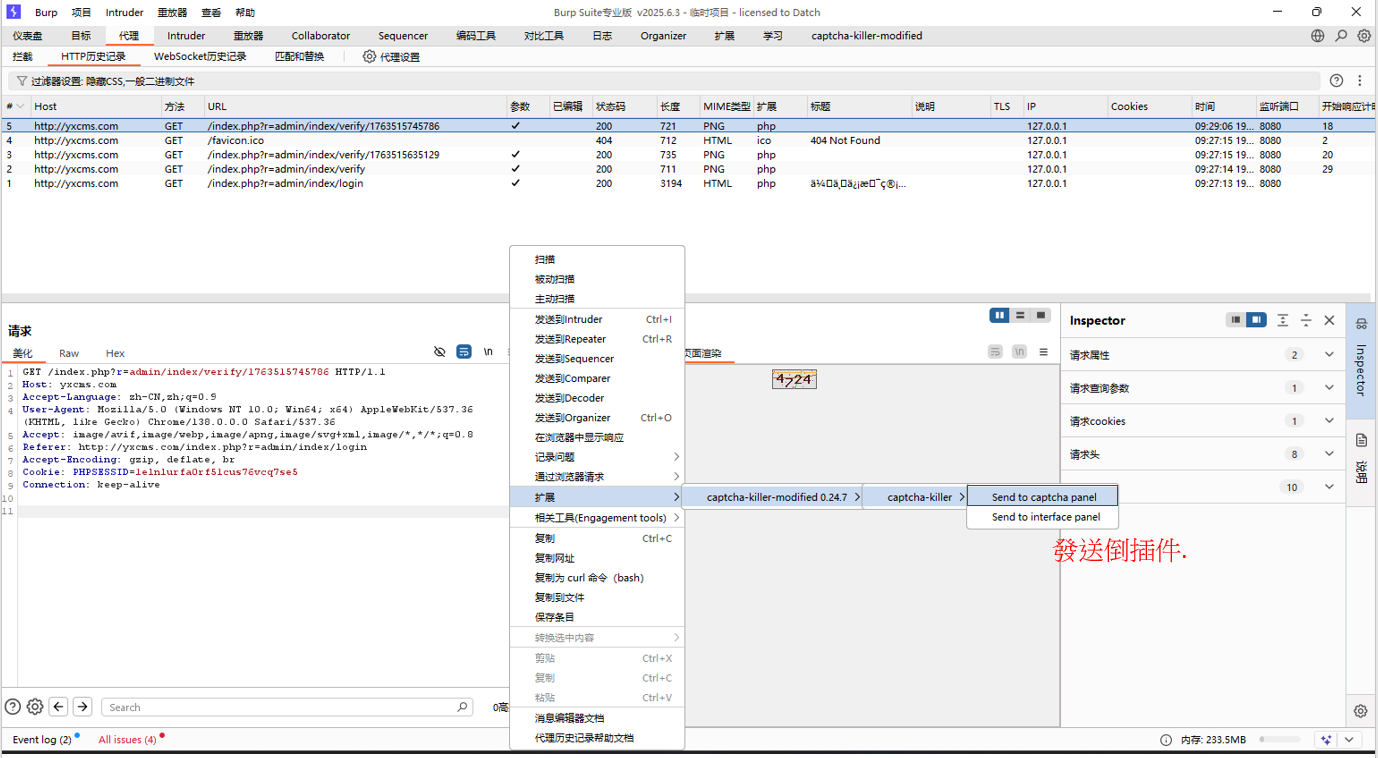Open the history table three-dot menu

[x=1360, y=81]
